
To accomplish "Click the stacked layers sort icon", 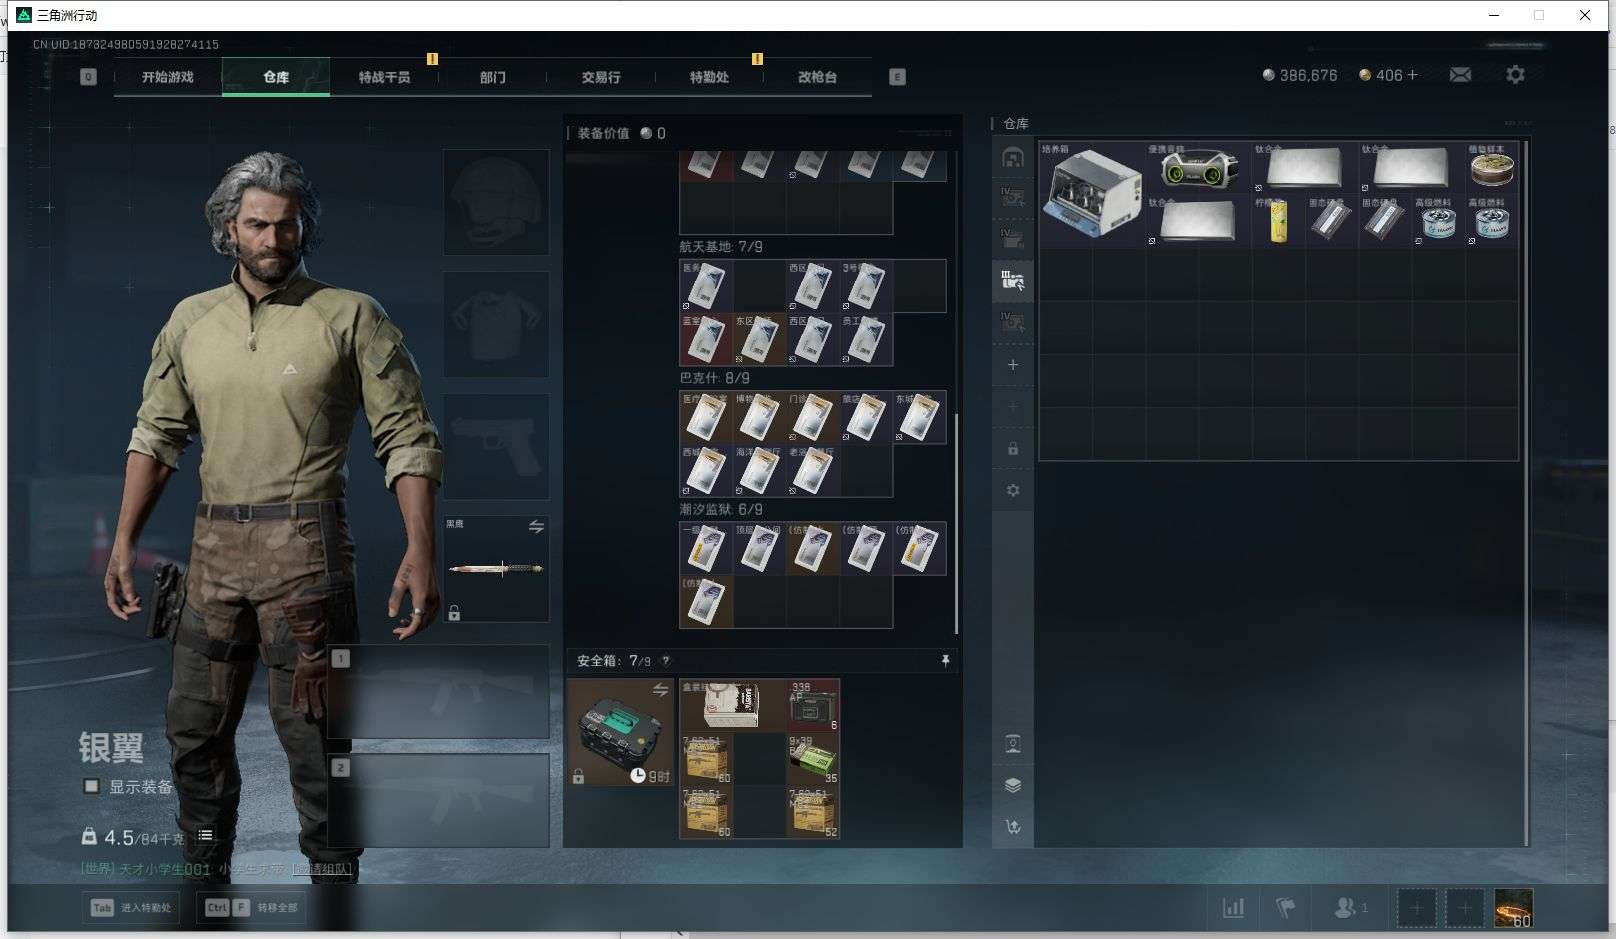I will pyautogui.click(x=1013, y=785).
